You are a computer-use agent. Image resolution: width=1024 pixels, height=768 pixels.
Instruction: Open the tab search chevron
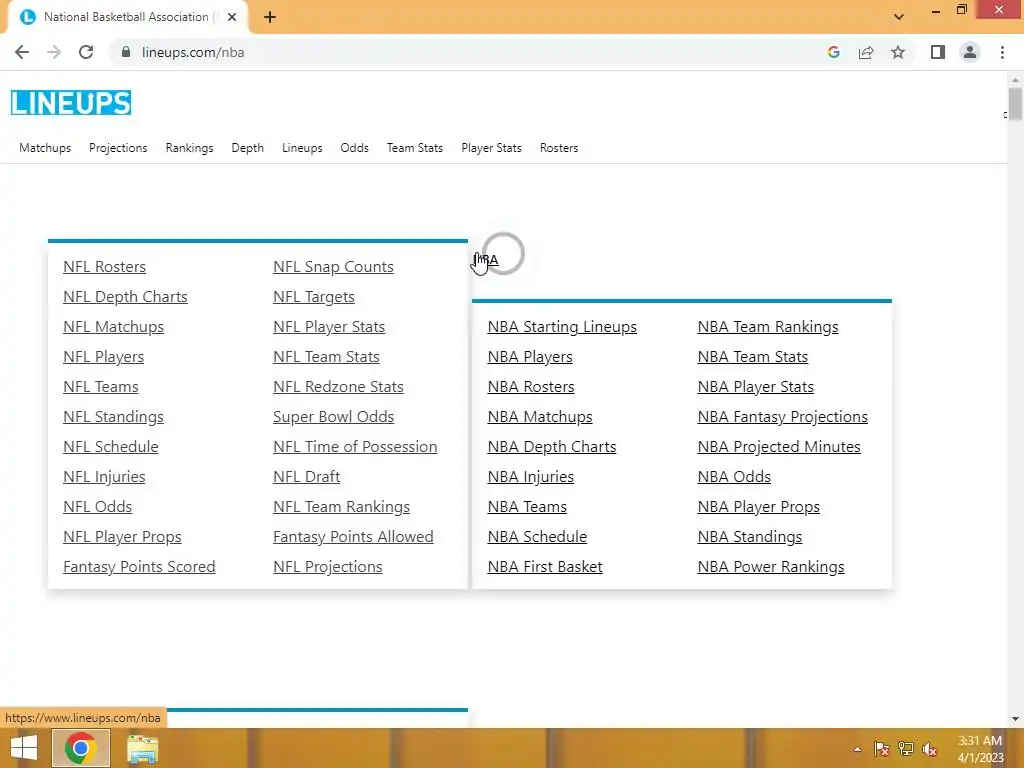tap(899, 17)
